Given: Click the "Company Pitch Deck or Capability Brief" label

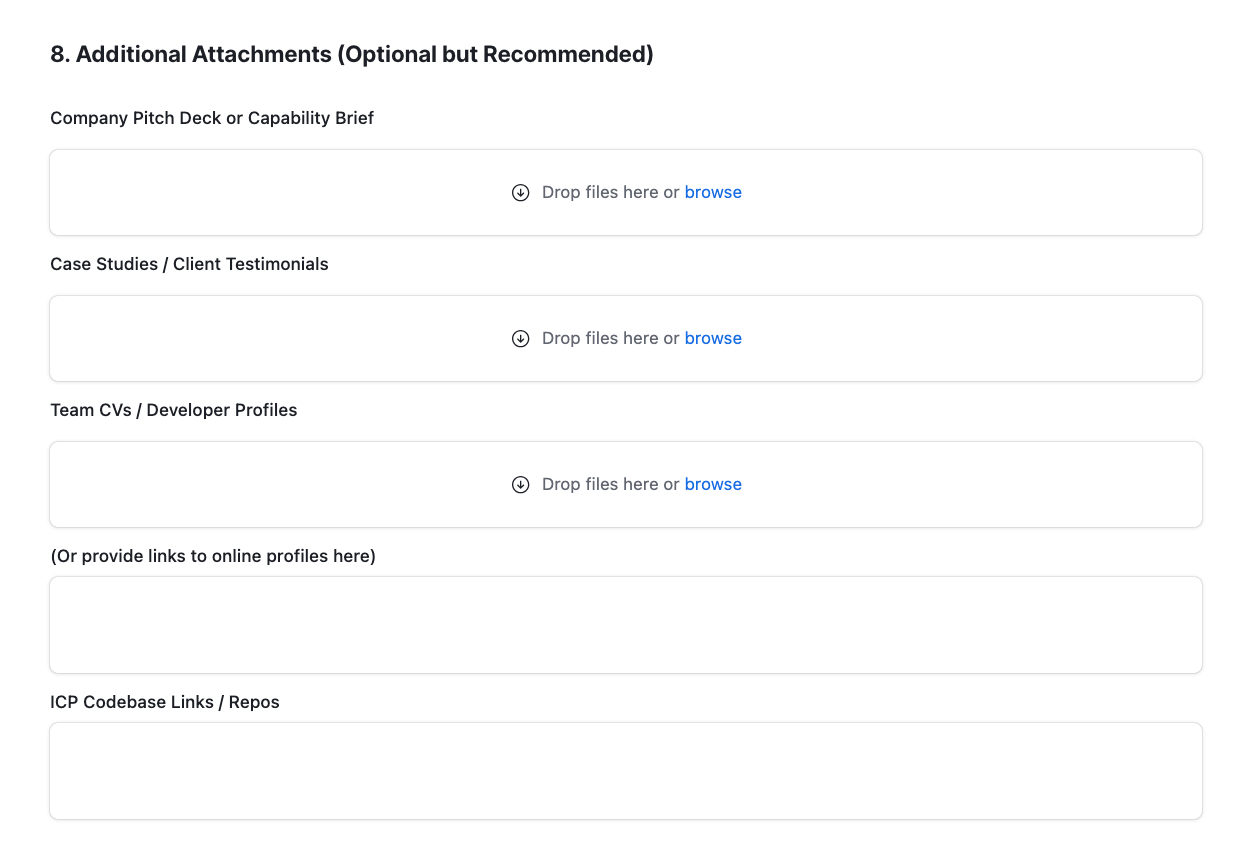Looking at the screenshot, I should (x=212, y=118).
